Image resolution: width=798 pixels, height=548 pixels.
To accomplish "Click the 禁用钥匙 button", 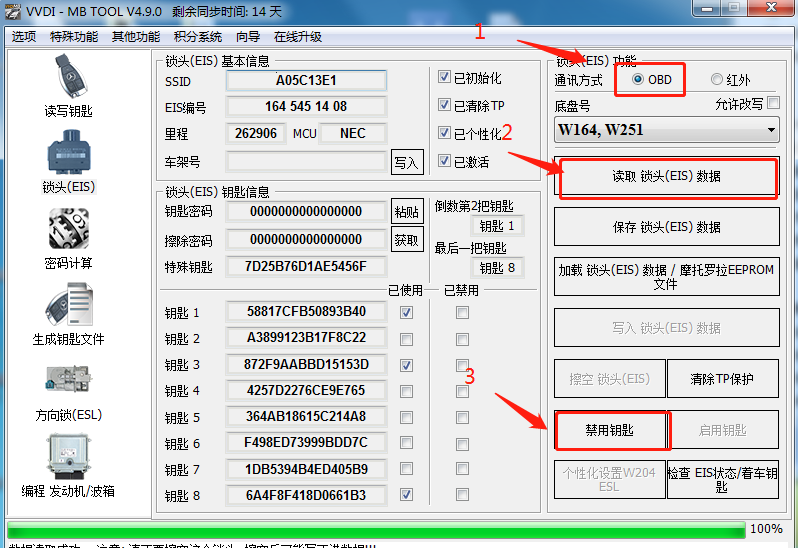I will [610, 430].
